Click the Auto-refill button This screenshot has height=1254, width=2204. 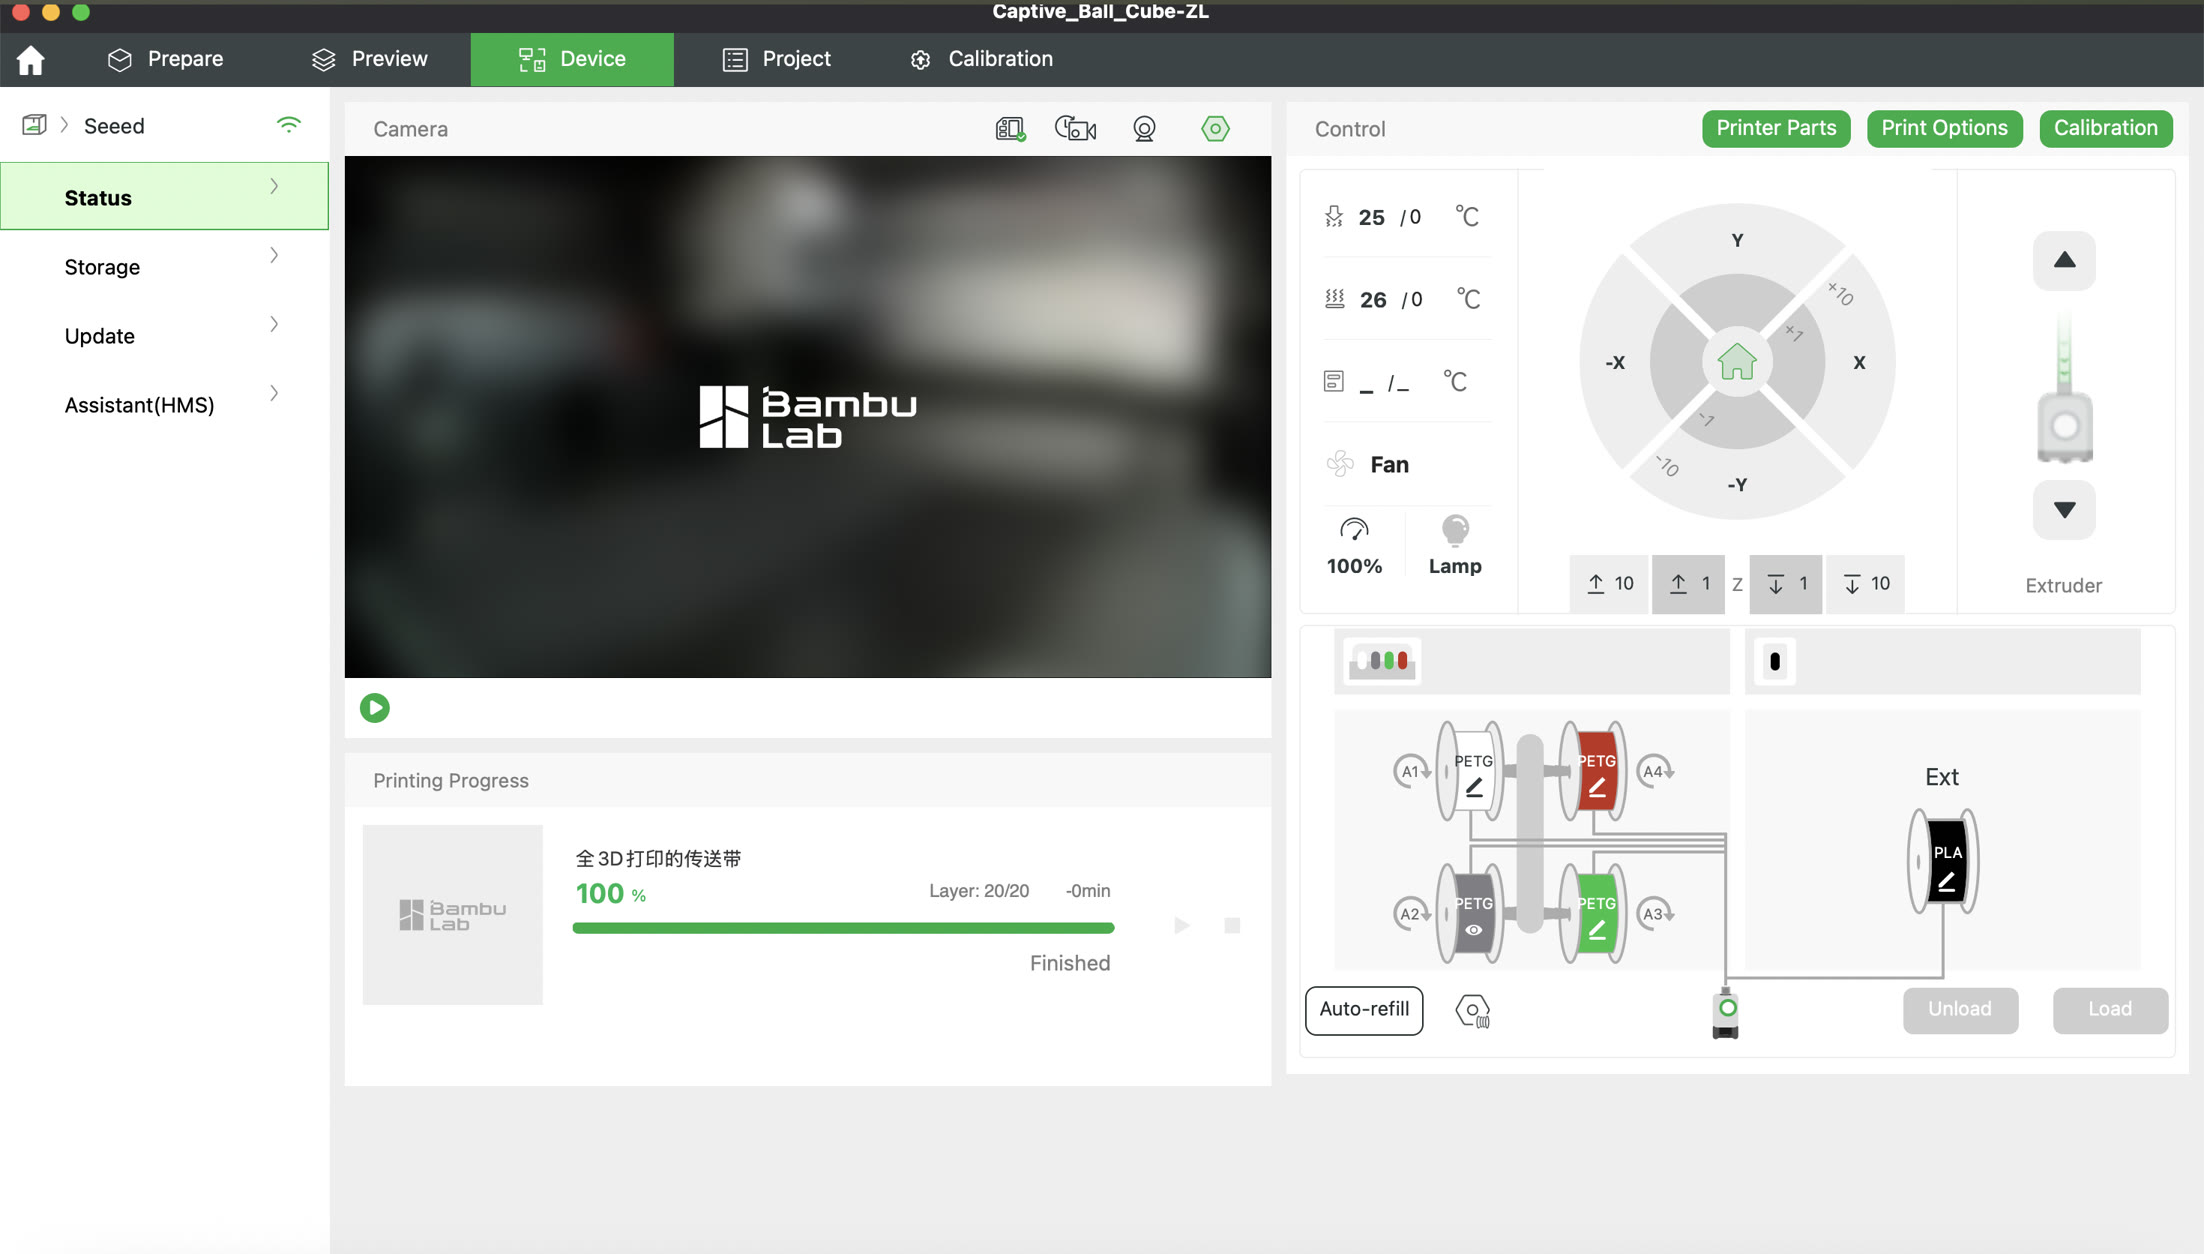pyautogui.click(x=1364, y=1010)
